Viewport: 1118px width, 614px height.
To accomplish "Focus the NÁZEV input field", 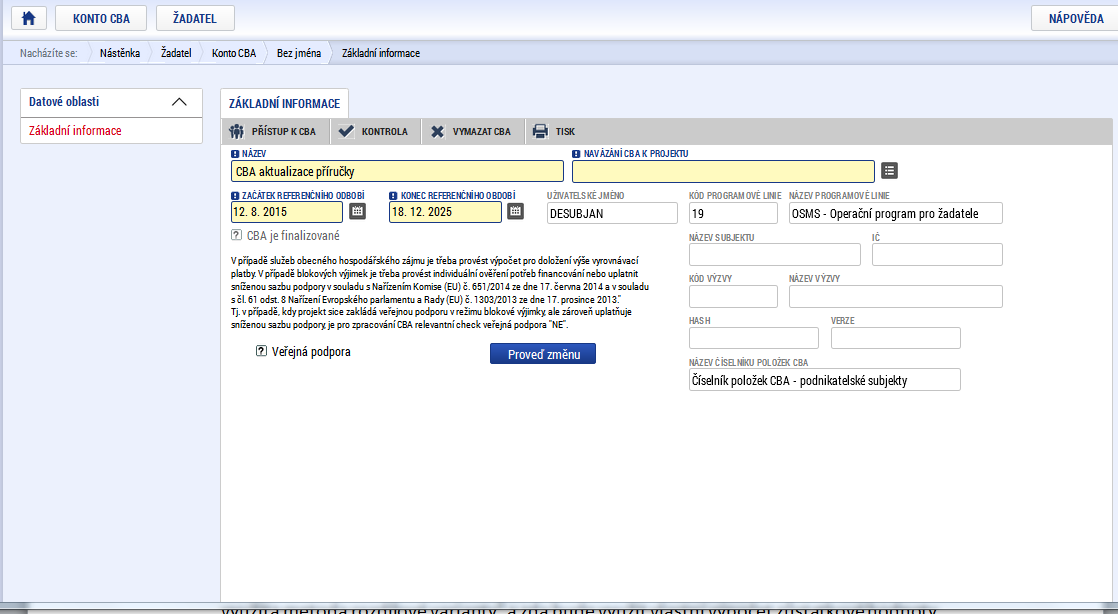I will click(397, 171).
